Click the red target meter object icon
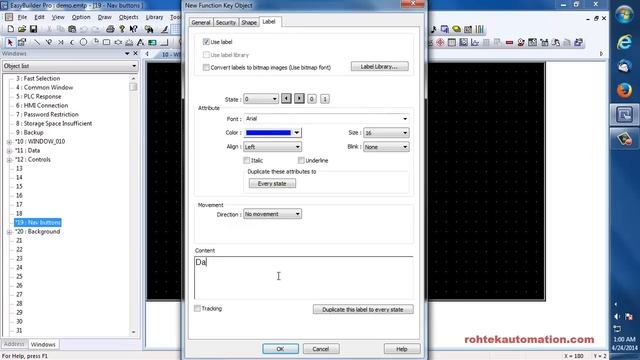Image resolution: width=640 pixels, height=360 pixels. pyautogui.click(x=440, y=42)
